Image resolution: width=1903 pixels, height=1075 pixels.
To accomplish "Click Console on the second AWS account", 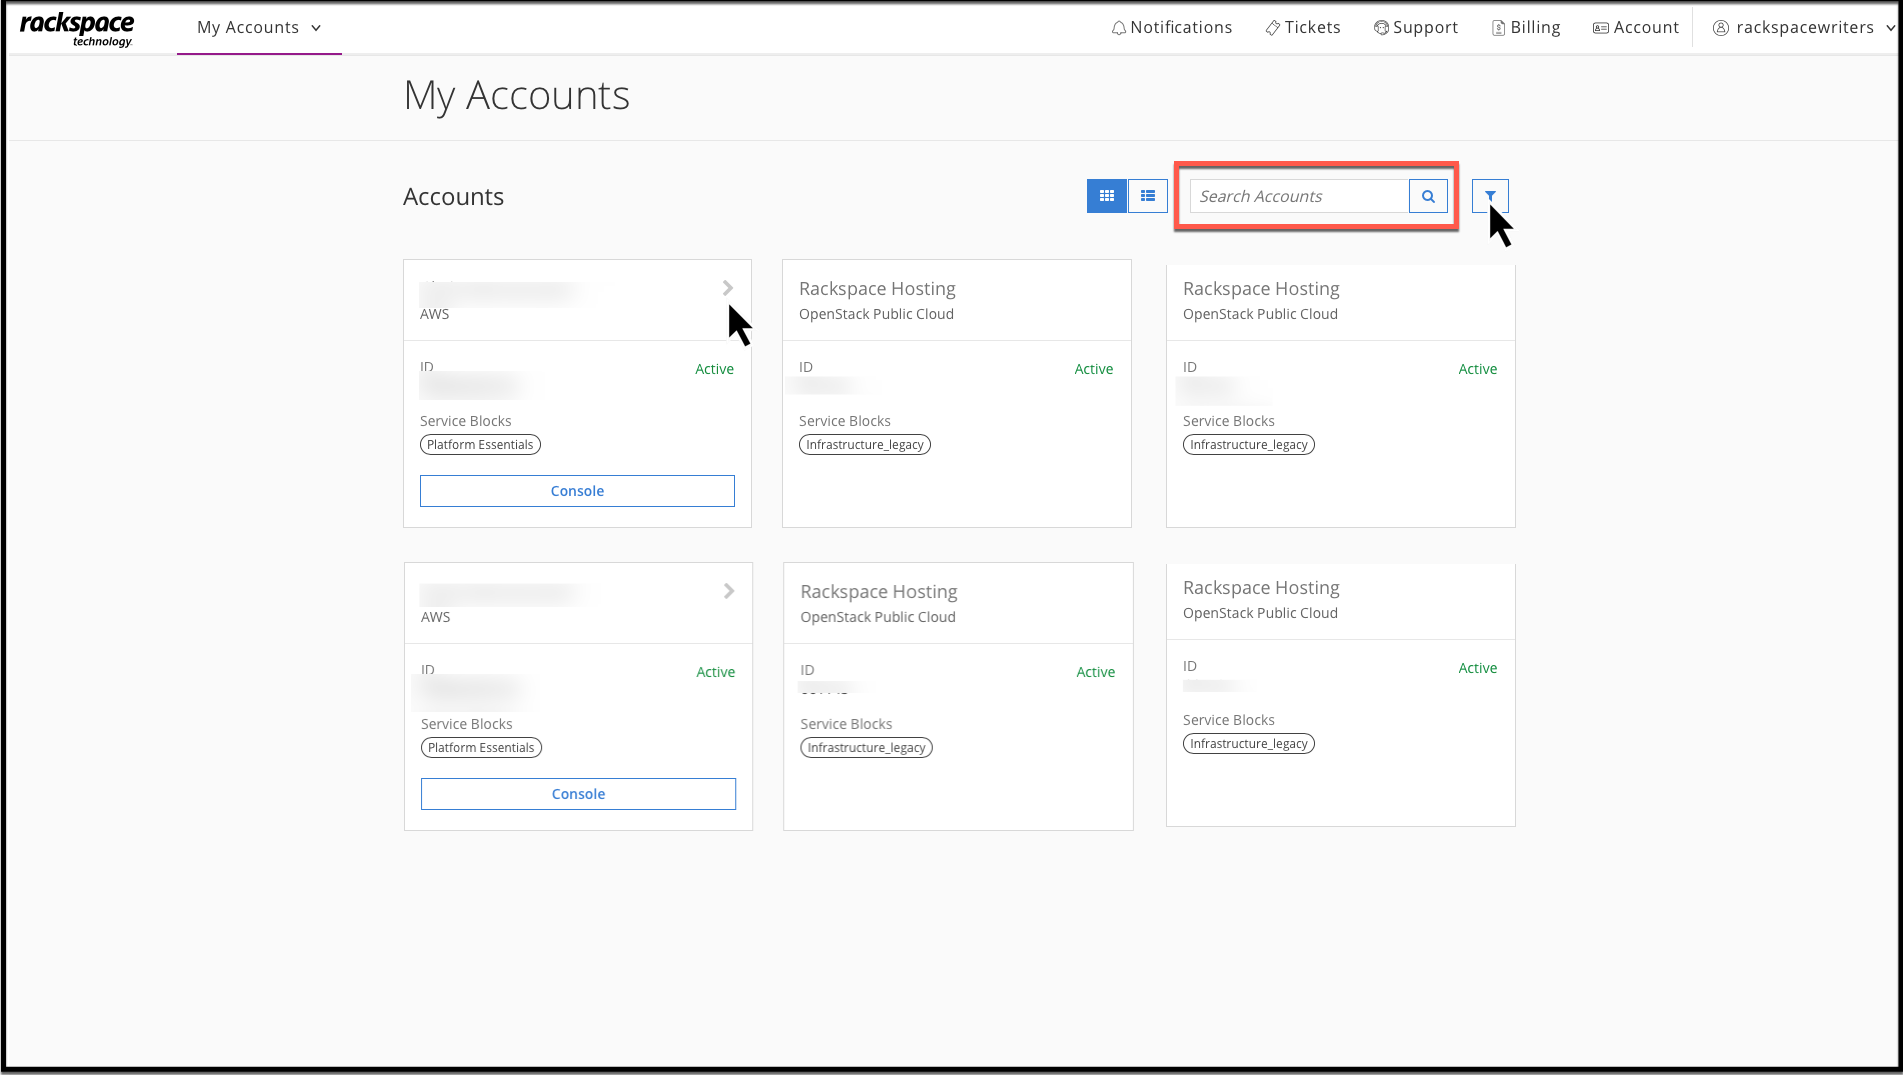I will point(578,793).
